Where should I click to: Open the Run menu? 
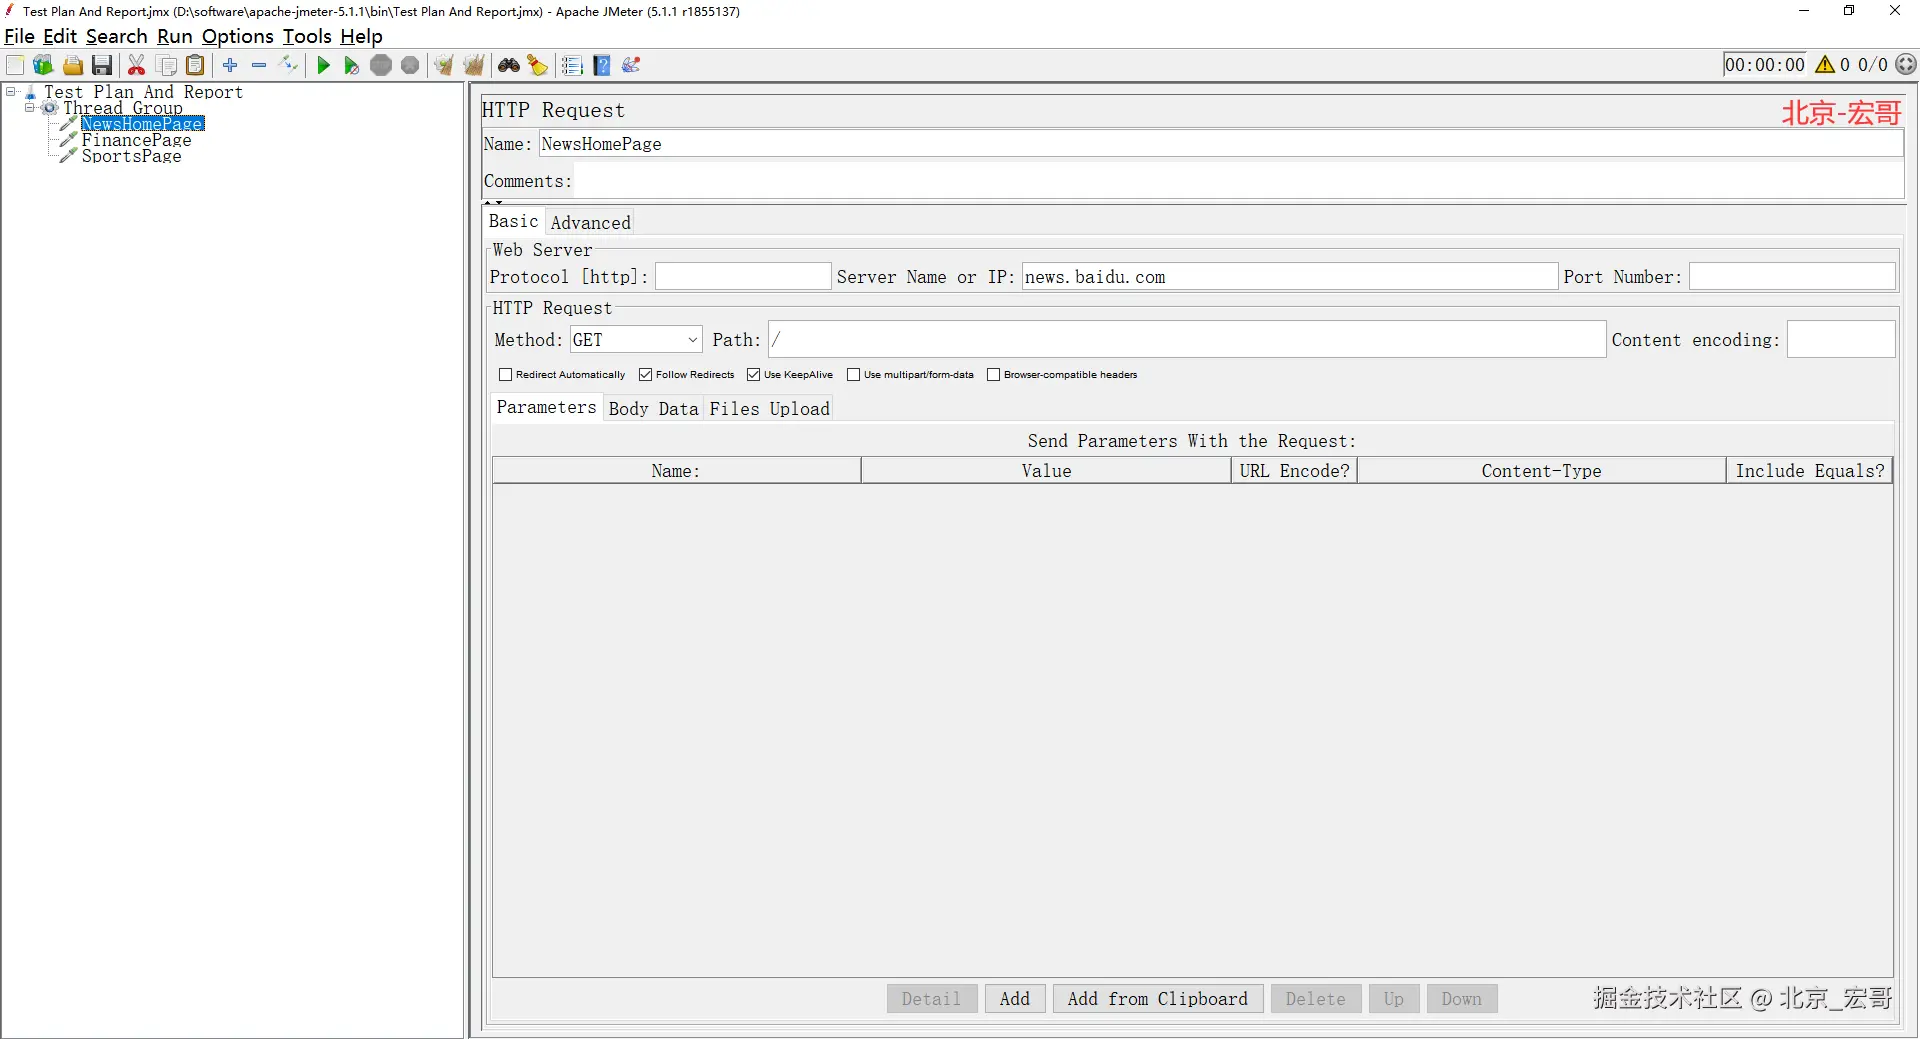(175, 36)
